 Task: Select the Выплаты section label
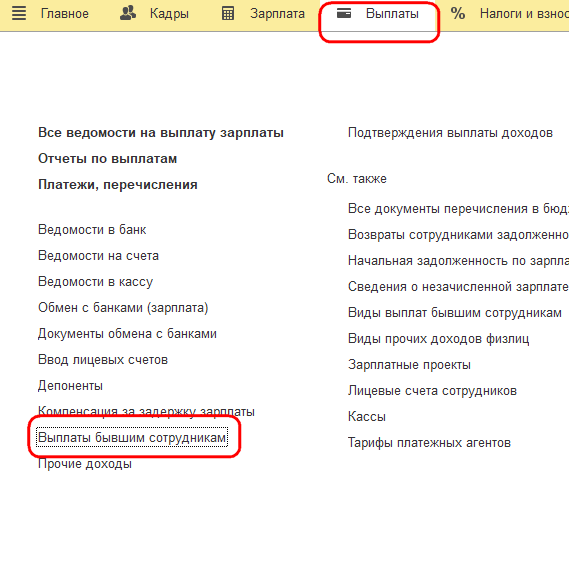click(392, 14)
